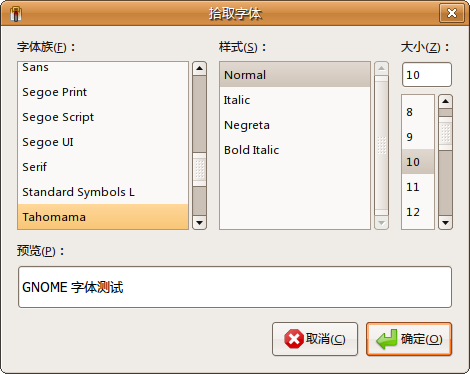Click the size input field
Viewport: 470px width, 374px height.
tap(427, 75)
